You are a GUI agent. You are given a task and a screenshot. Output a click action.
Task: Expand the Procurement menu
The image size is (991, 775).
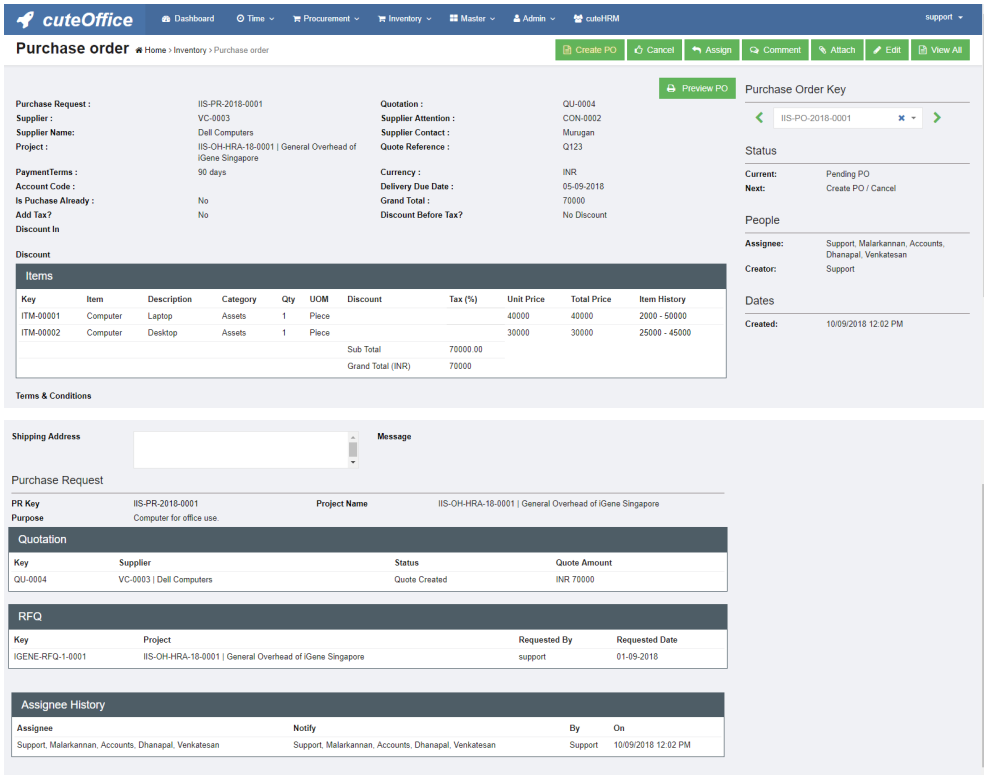[326, 18]
